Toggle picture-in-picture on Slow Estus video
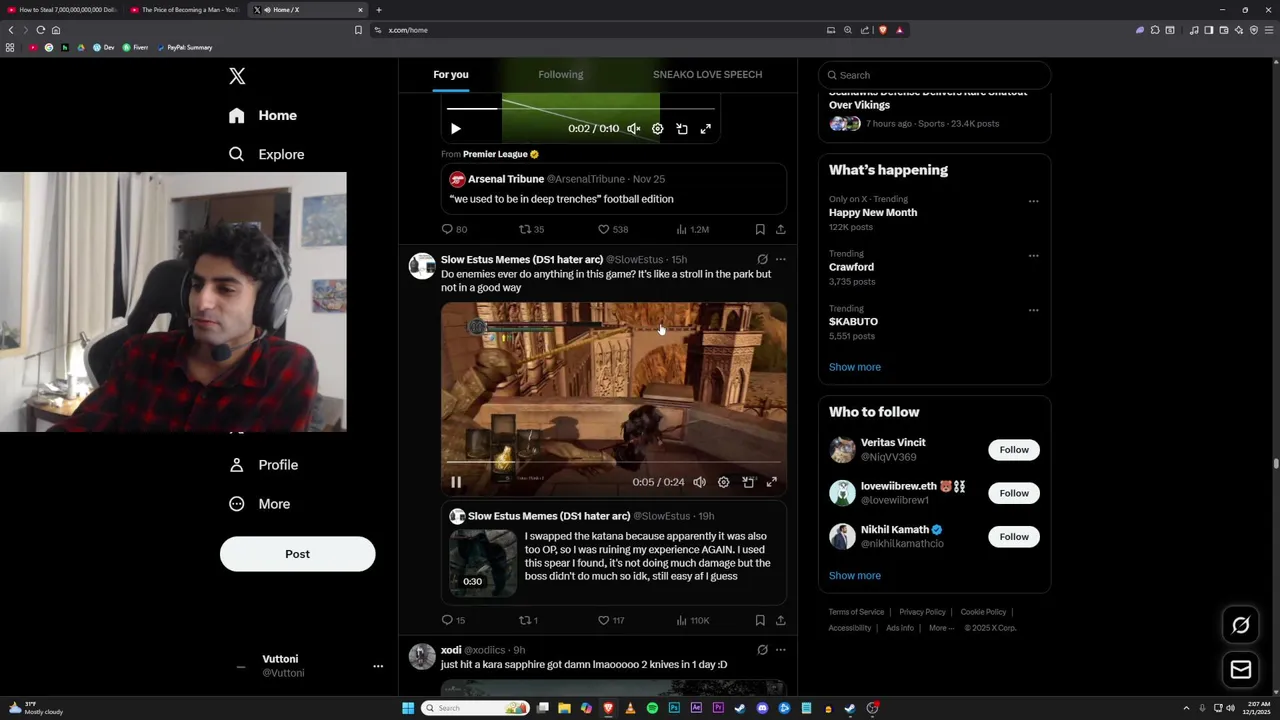Screen dimensions: 1280x720 tap(748, 482)
